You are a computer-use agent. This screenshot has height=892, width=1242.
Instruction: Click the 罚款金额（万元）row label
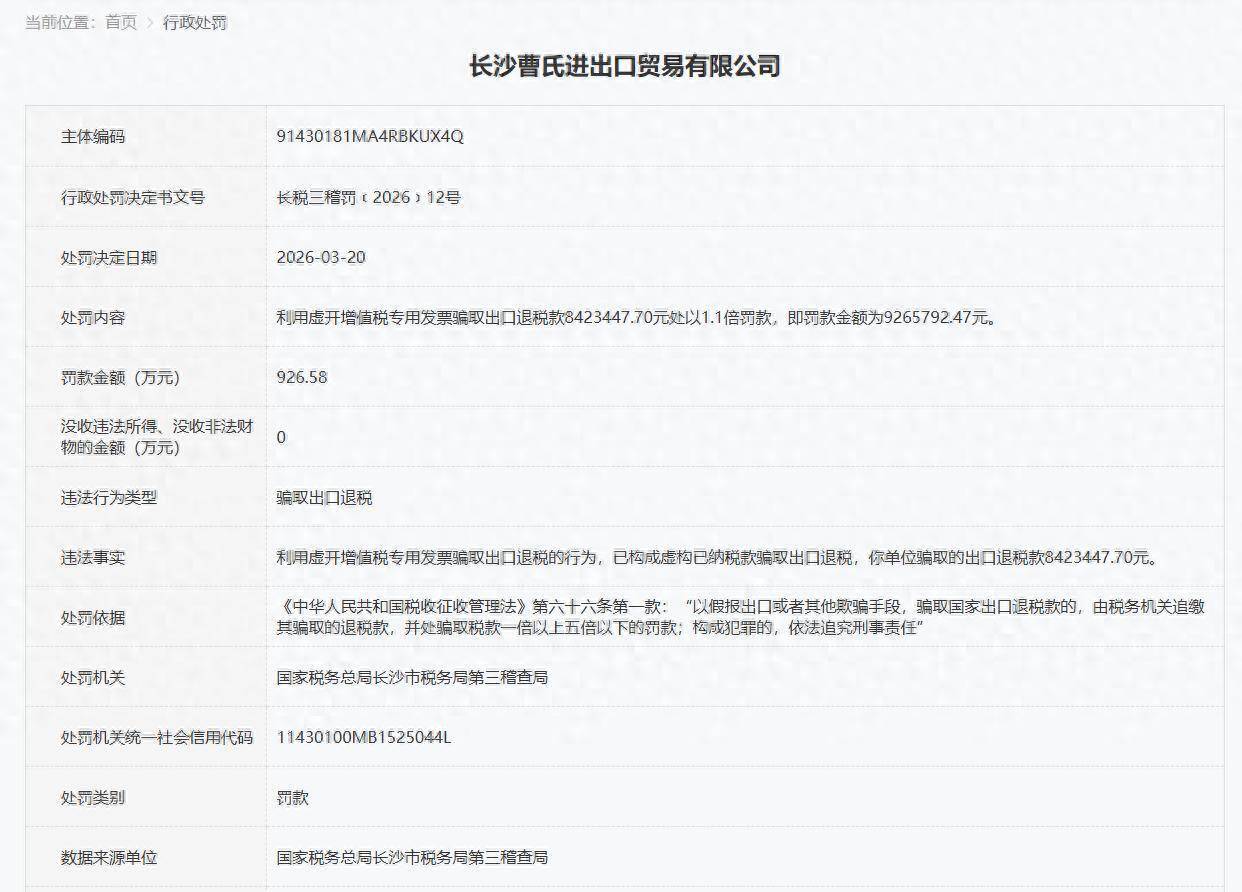[120, 377]
